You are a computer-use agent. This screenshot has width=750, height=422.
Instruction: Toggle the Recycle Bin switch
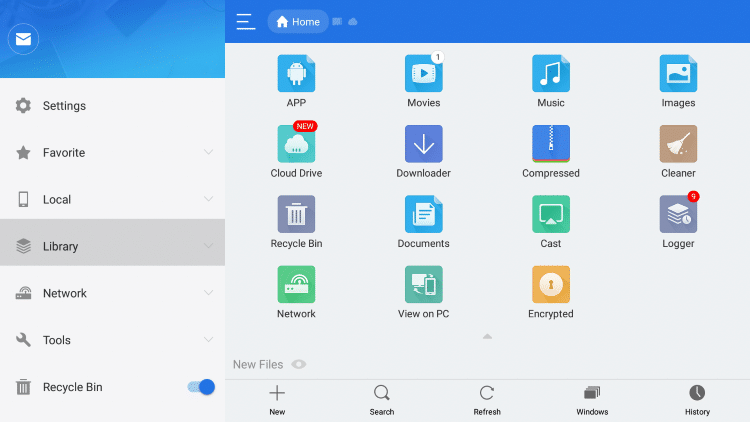pos(201,387)
